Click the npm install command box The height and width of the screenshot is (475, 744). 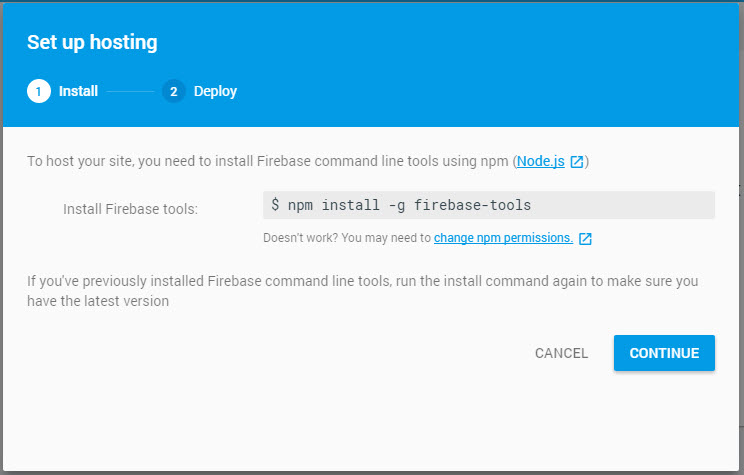tap(489, 205)
